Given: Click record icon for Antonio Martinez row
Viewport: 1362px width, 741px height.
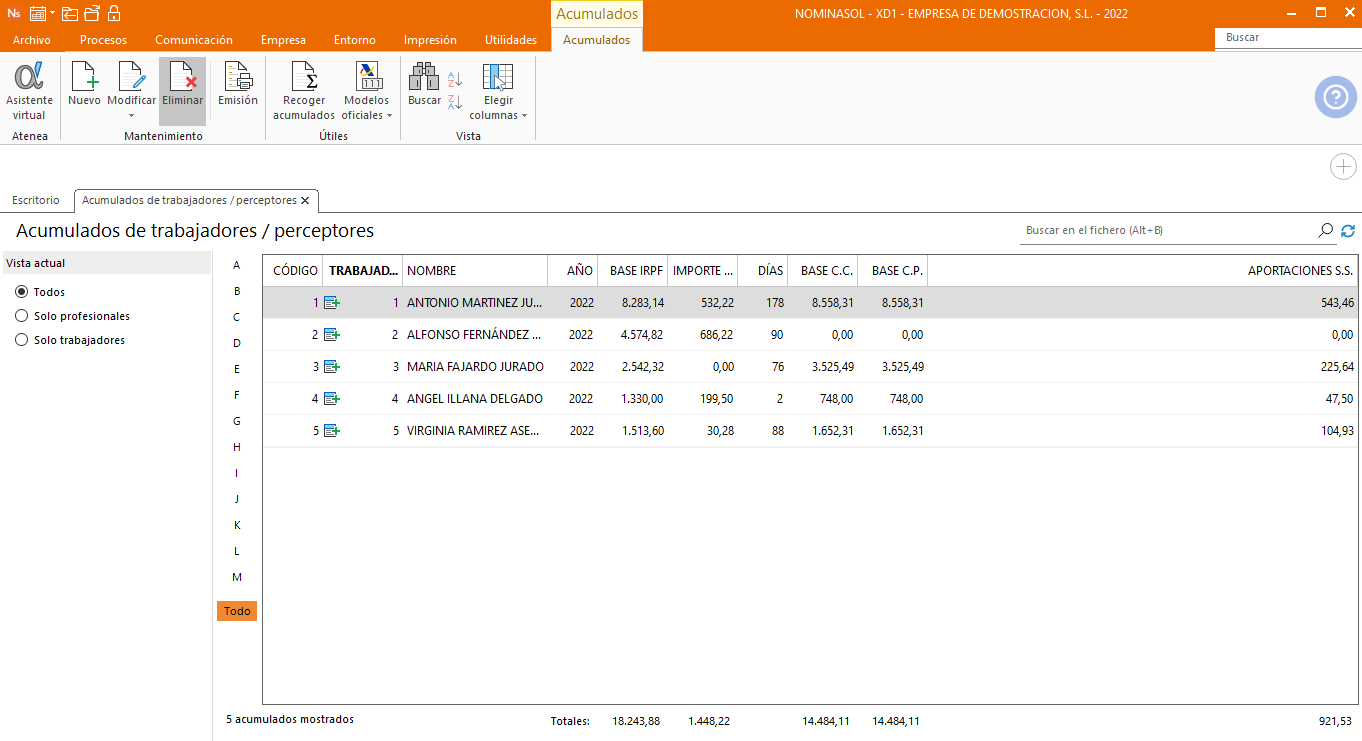Looking at the screenshot, I should click(x=332, y=302).
